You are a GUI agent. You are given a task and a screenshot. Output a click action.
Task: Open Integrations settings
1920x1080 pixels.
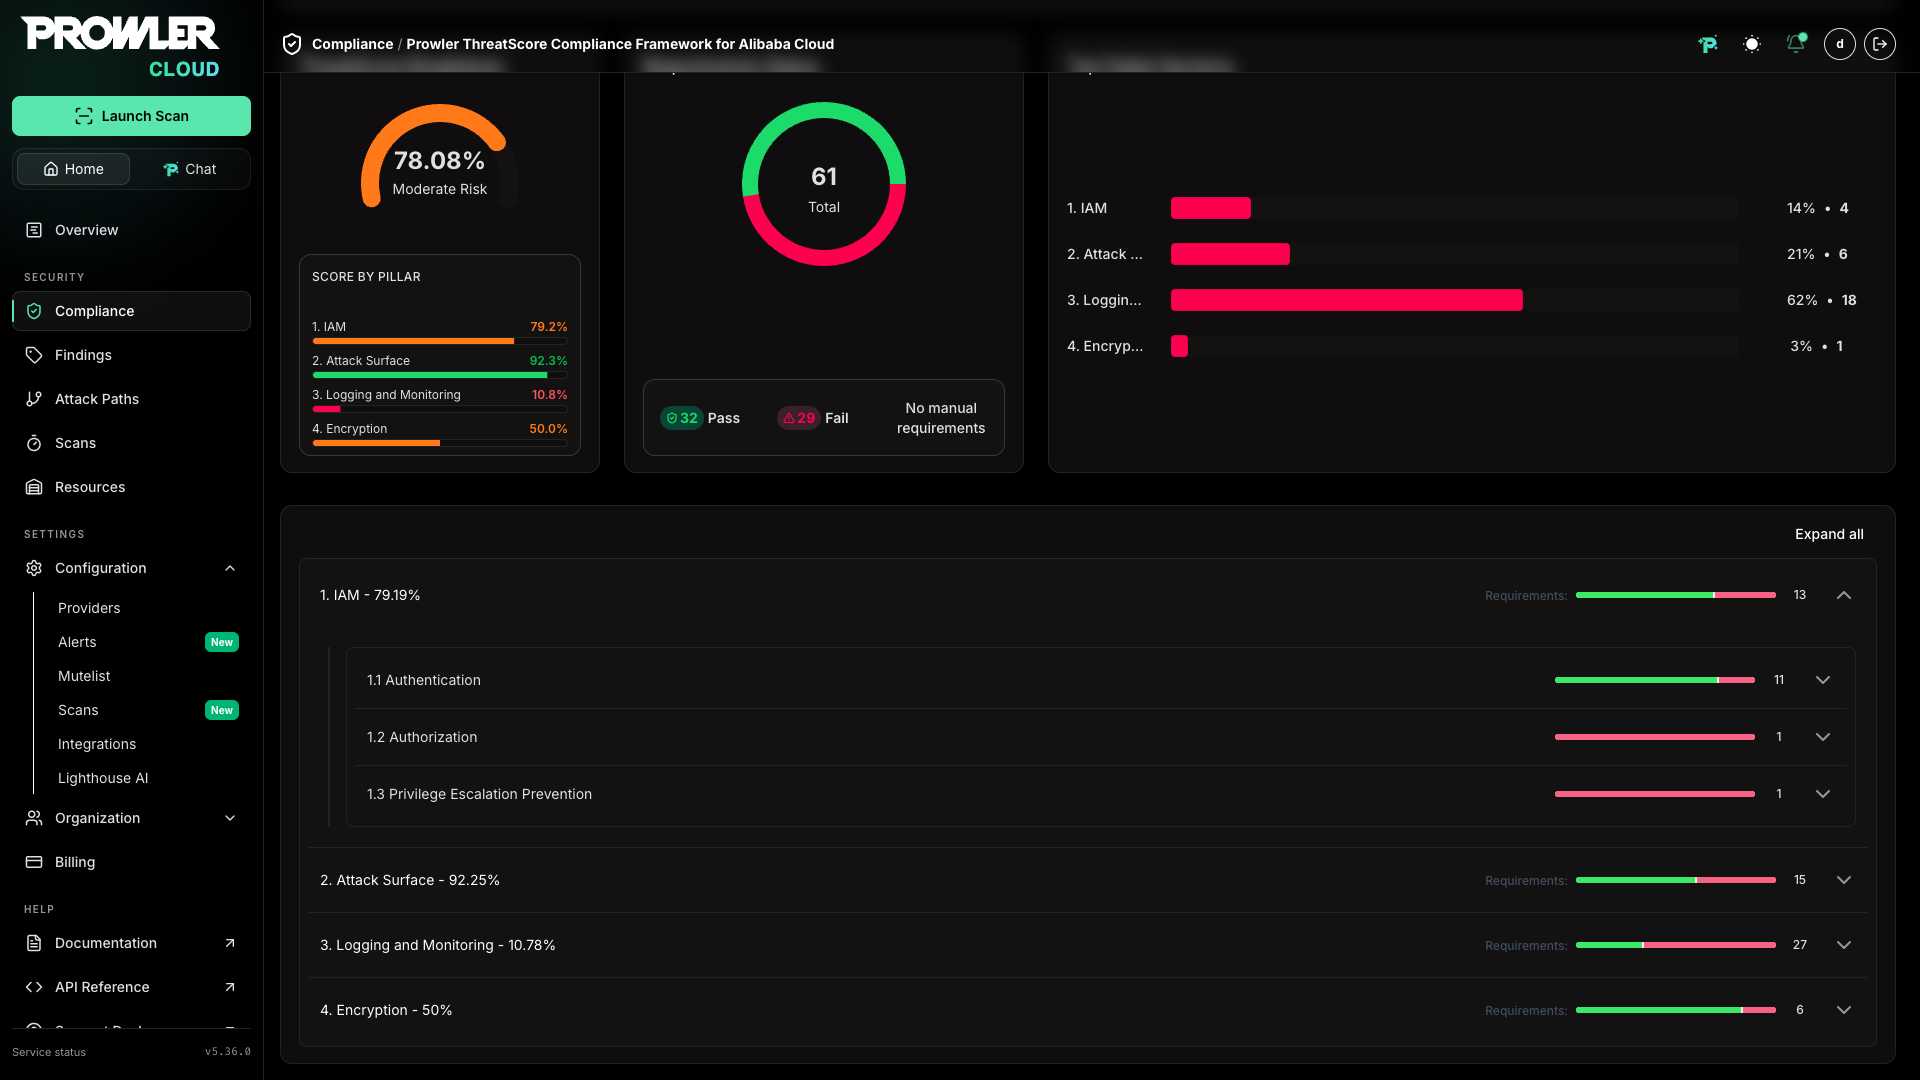tap(97, 744)
